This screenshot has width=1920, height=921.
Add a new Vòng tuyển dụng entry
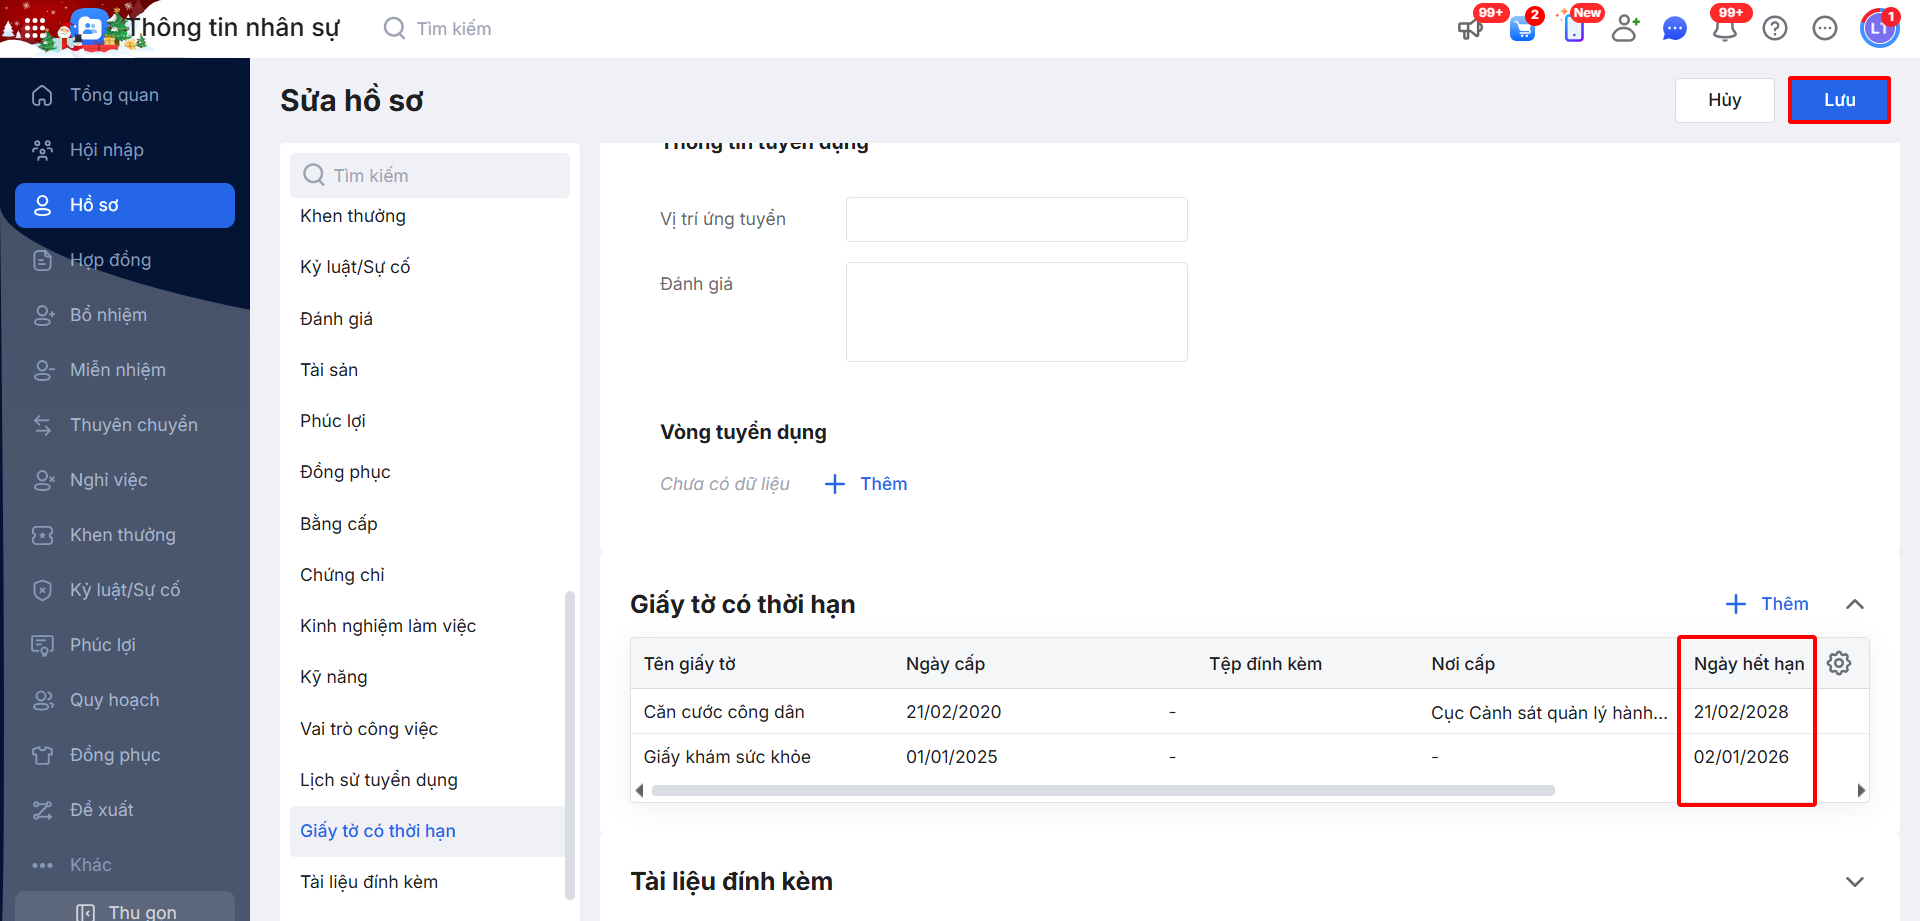tap(866, 484)
